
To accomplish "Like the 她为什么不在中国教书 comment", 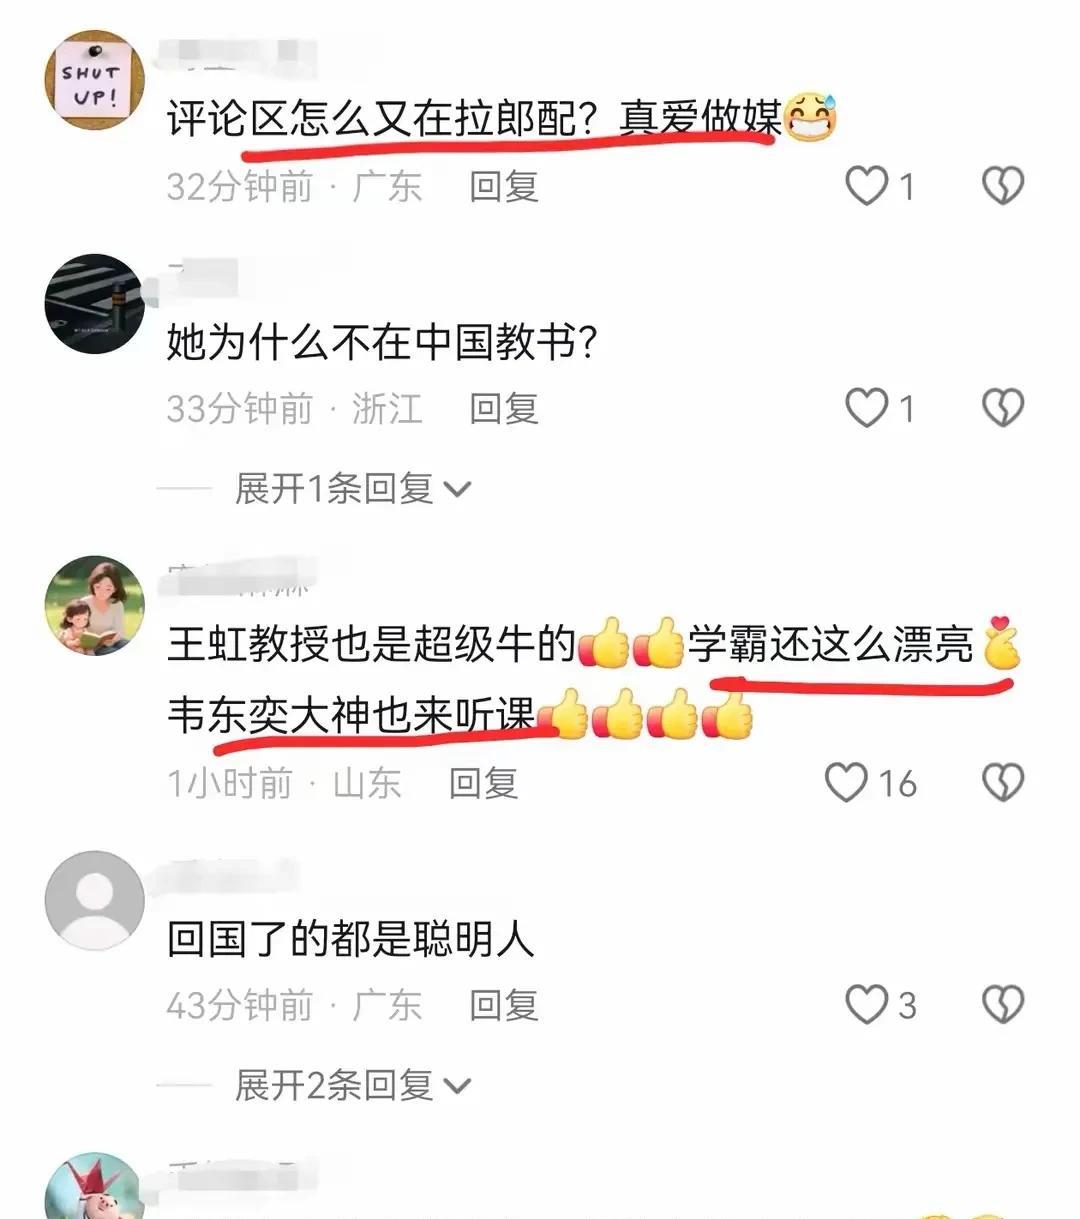I will pyautogui.click(x=867, y=408).
